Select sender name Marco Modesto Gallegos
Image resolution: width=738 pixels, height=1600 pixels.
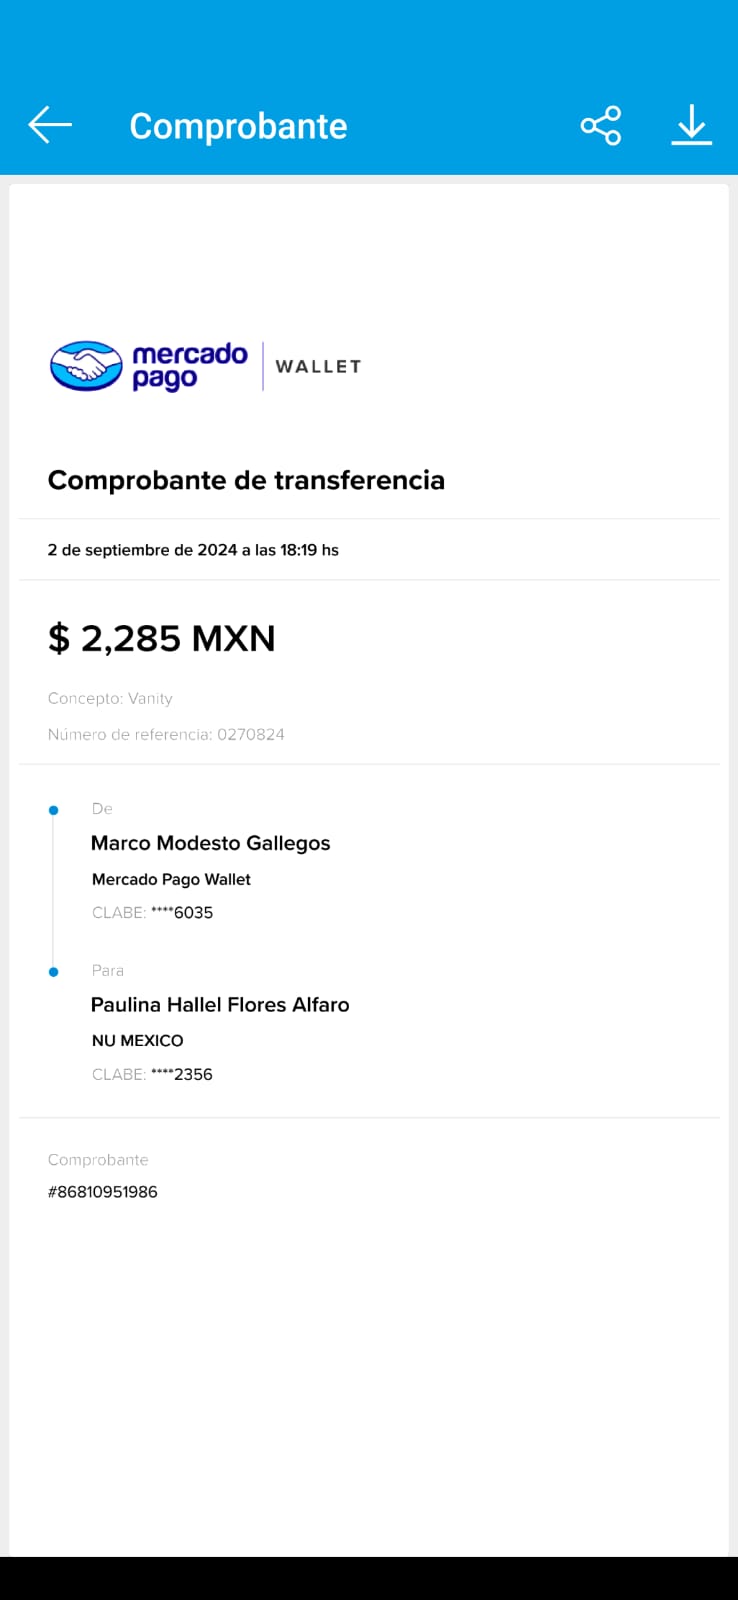coord(210,843)
